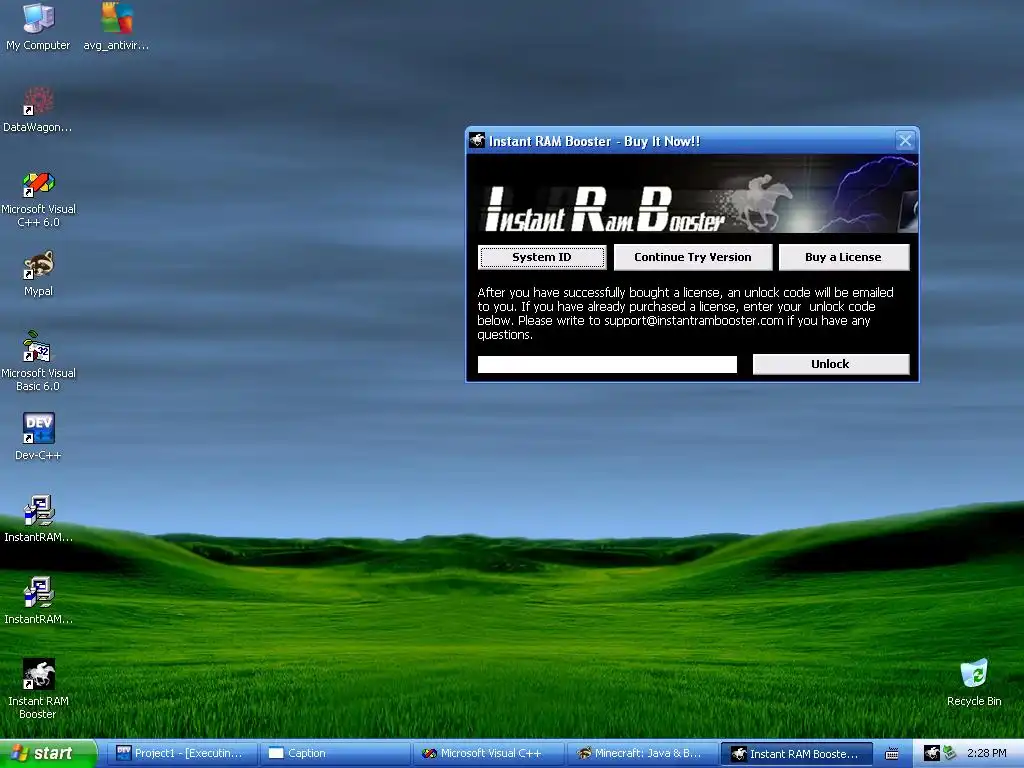Image resolution: width=1024 pixels, height=768 pixels.
Task: Select the Dev-C++ desktop shortcut
Action: pos(38,436)
